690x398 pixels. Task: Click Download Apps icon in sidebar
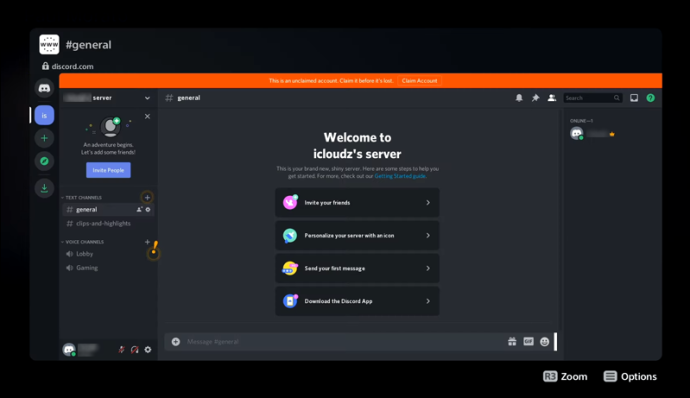click(44, 188)
